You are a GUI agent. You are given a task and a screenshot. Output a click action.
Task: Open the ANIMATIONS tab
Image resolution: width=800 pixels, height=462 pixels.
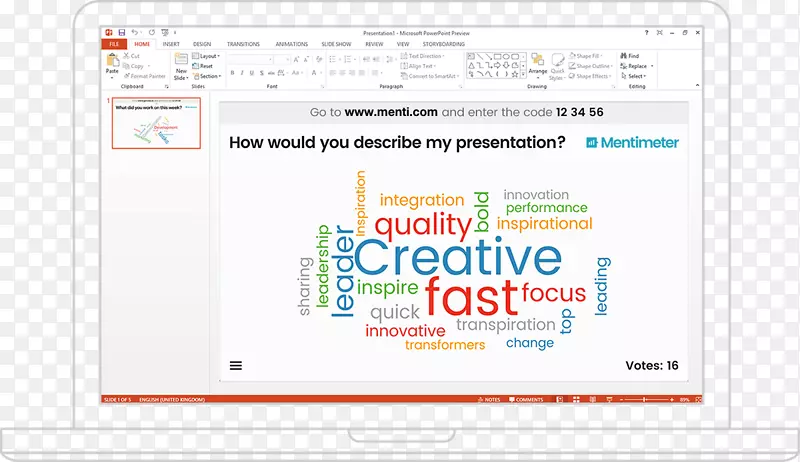point(292,44)
